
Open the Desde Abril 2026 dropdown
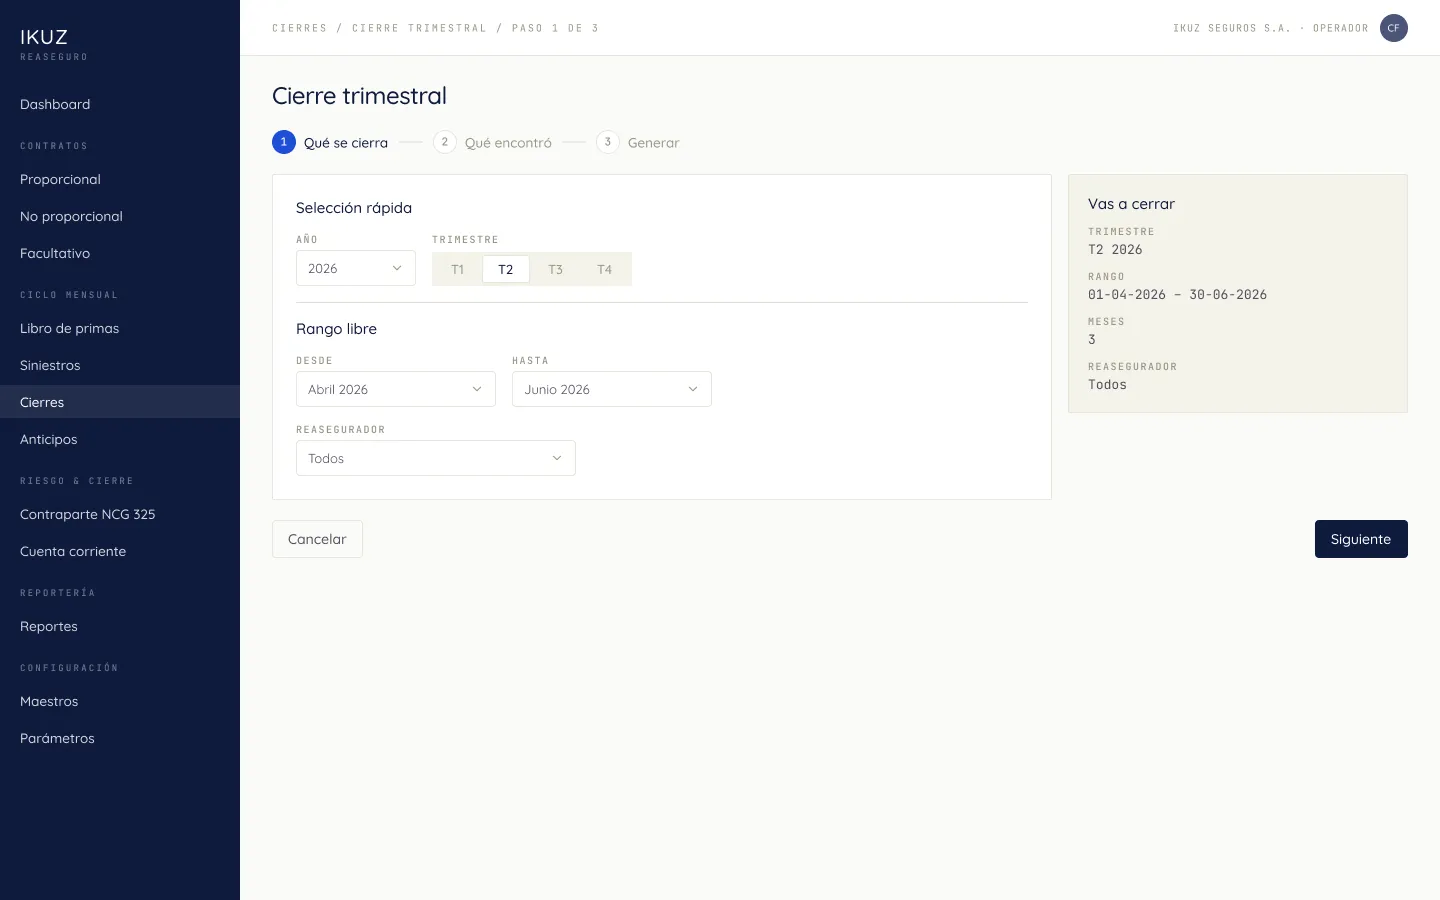[396, 389]
